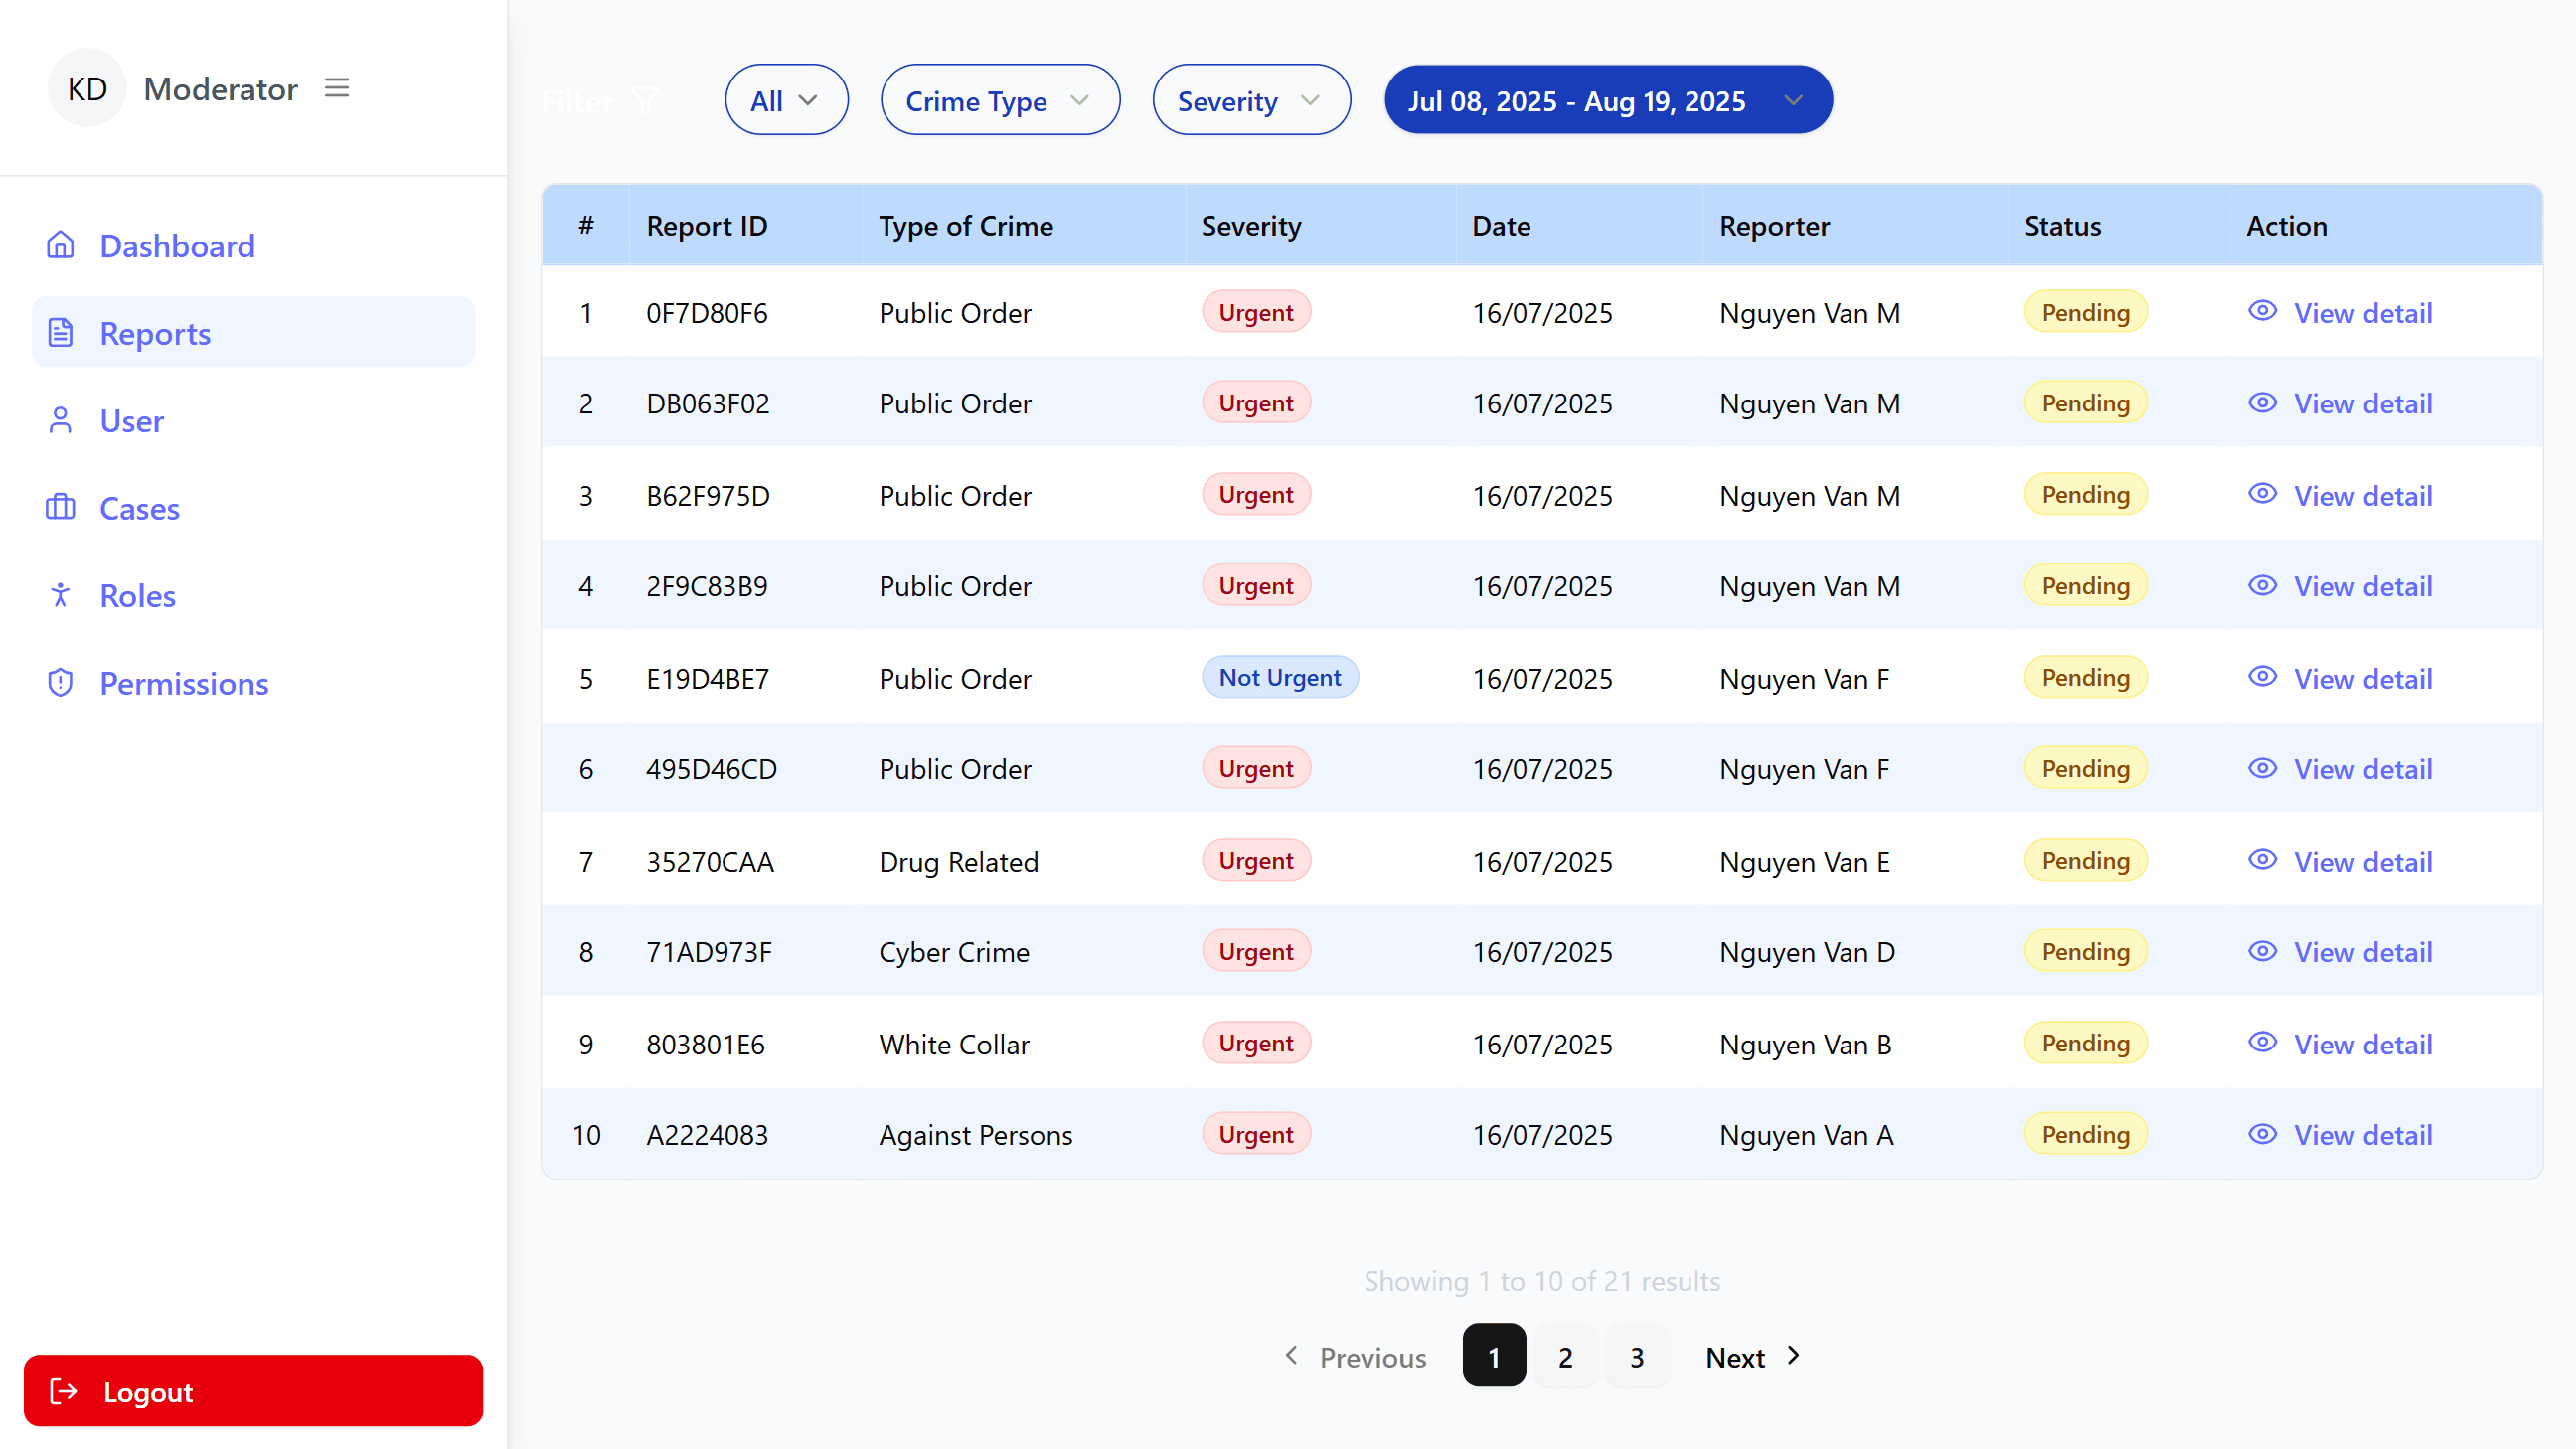This screenshot has height=1449, width=2576.
Task: Click the hamburger menu icon beside Moderator
Action: pos(336,88)
